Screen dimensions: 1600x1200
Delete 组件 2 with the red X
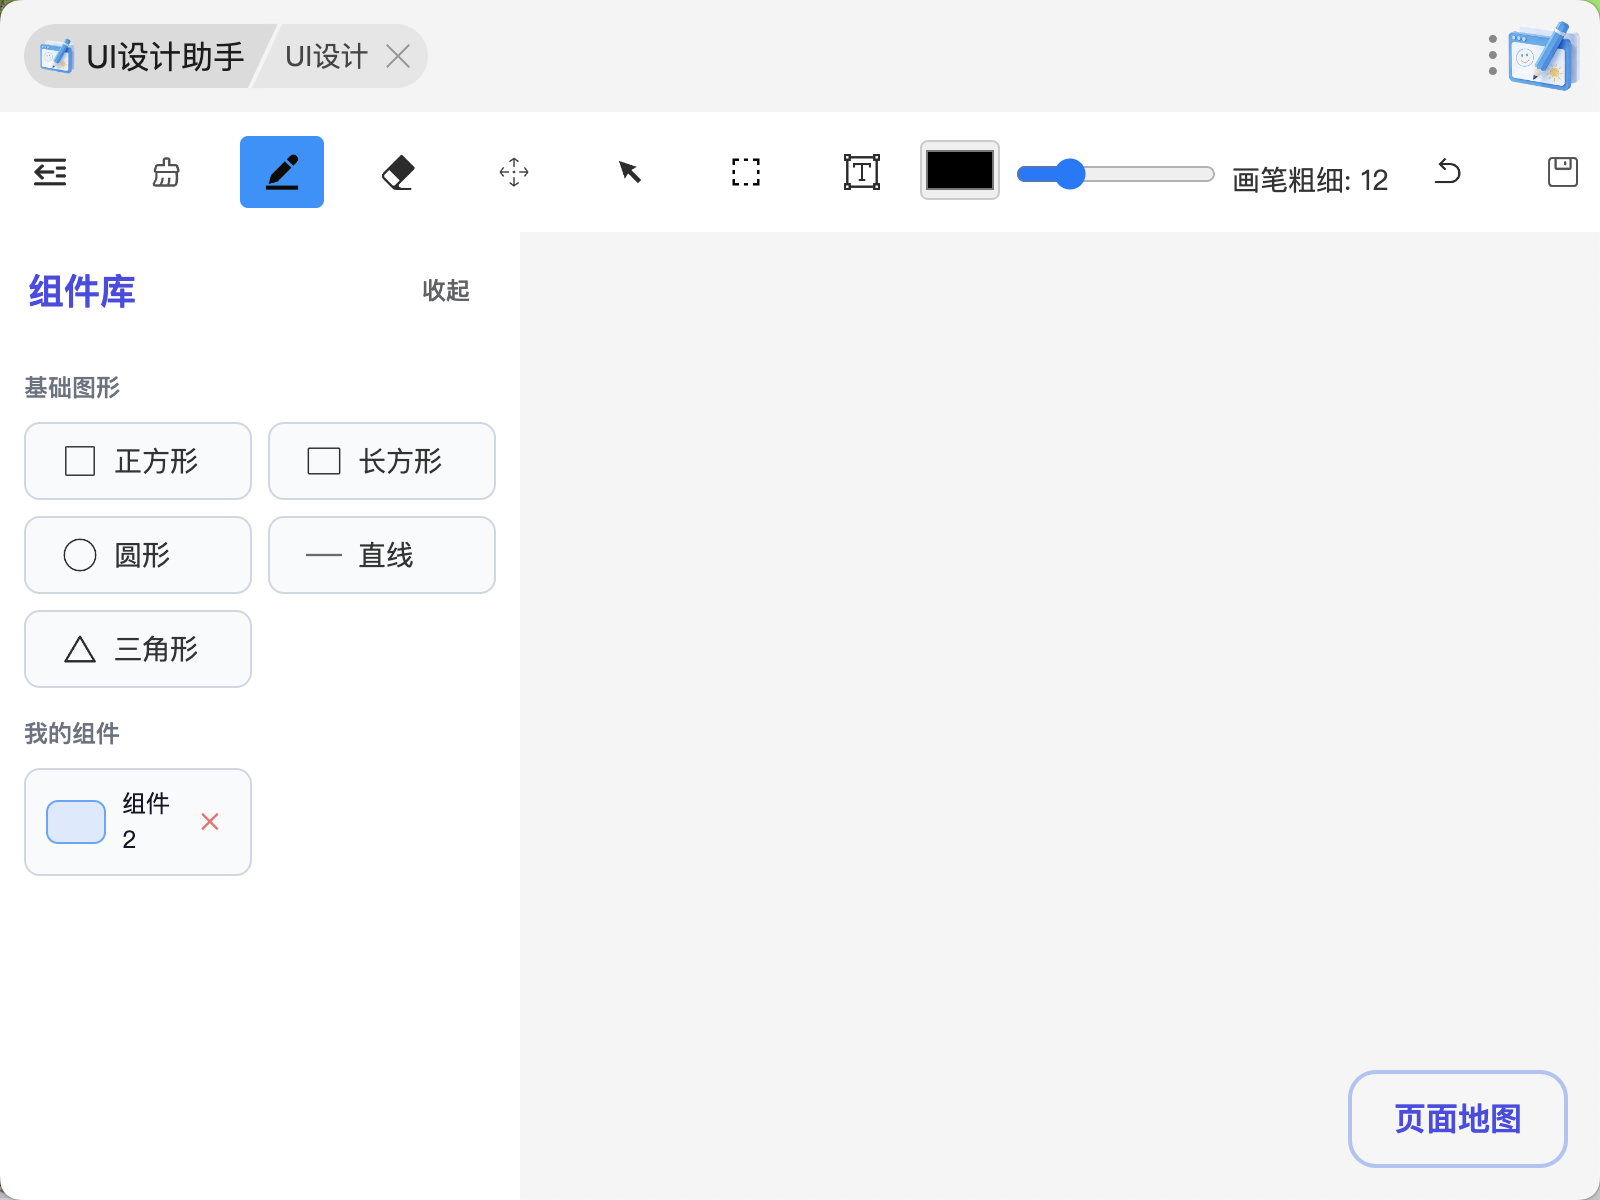pos(210,822)
